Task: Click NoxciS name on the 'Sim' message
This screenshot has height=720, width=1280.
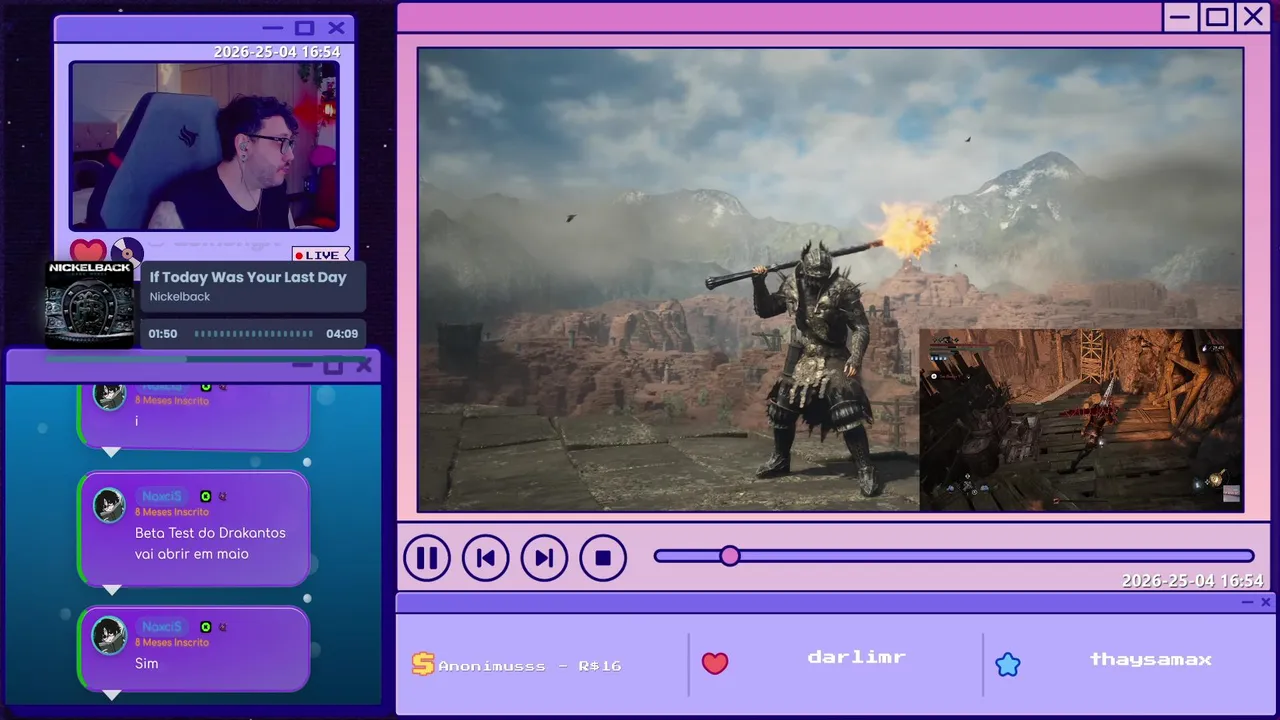Action: coord(162,626)
